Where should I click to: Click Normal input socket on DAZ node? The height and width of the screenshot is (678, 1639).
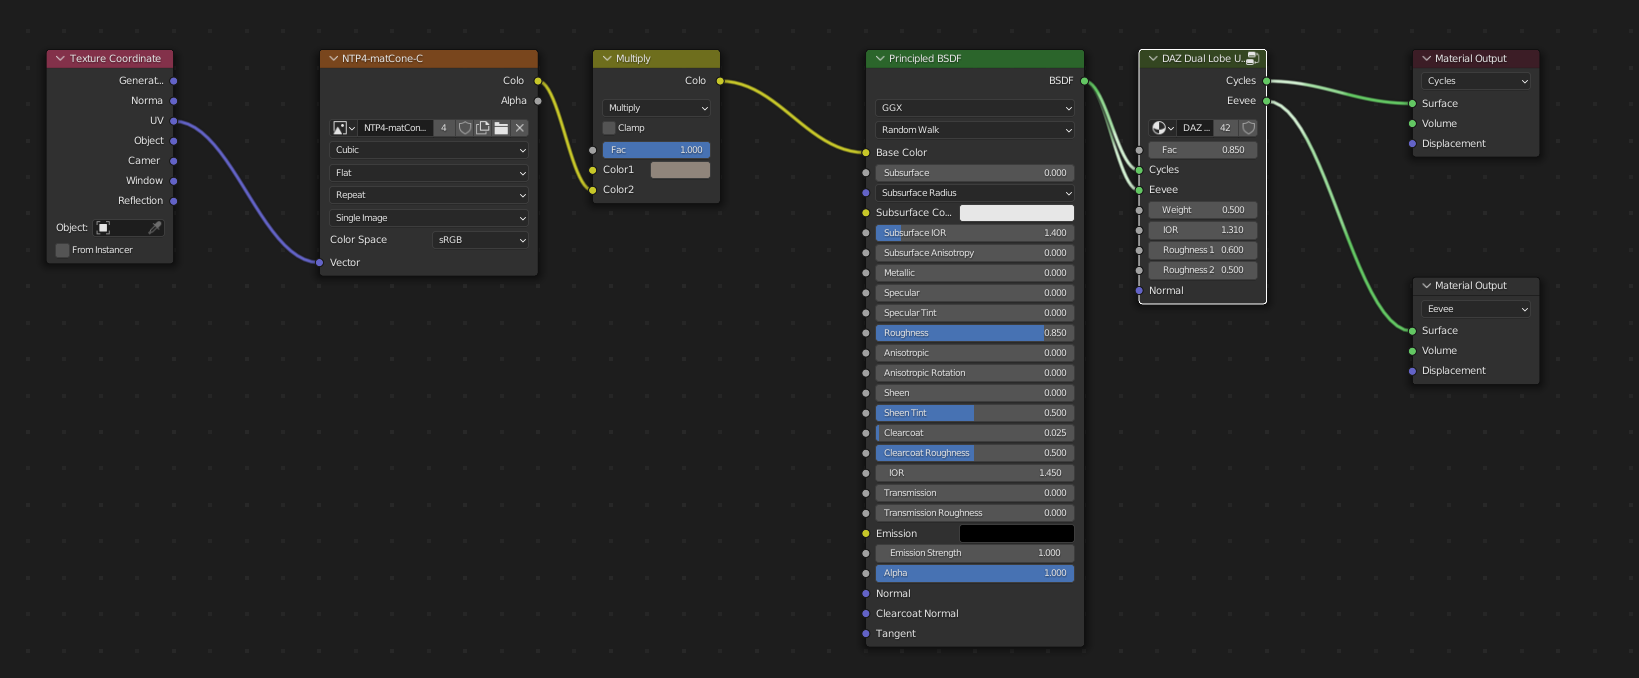click(1139, 291)
